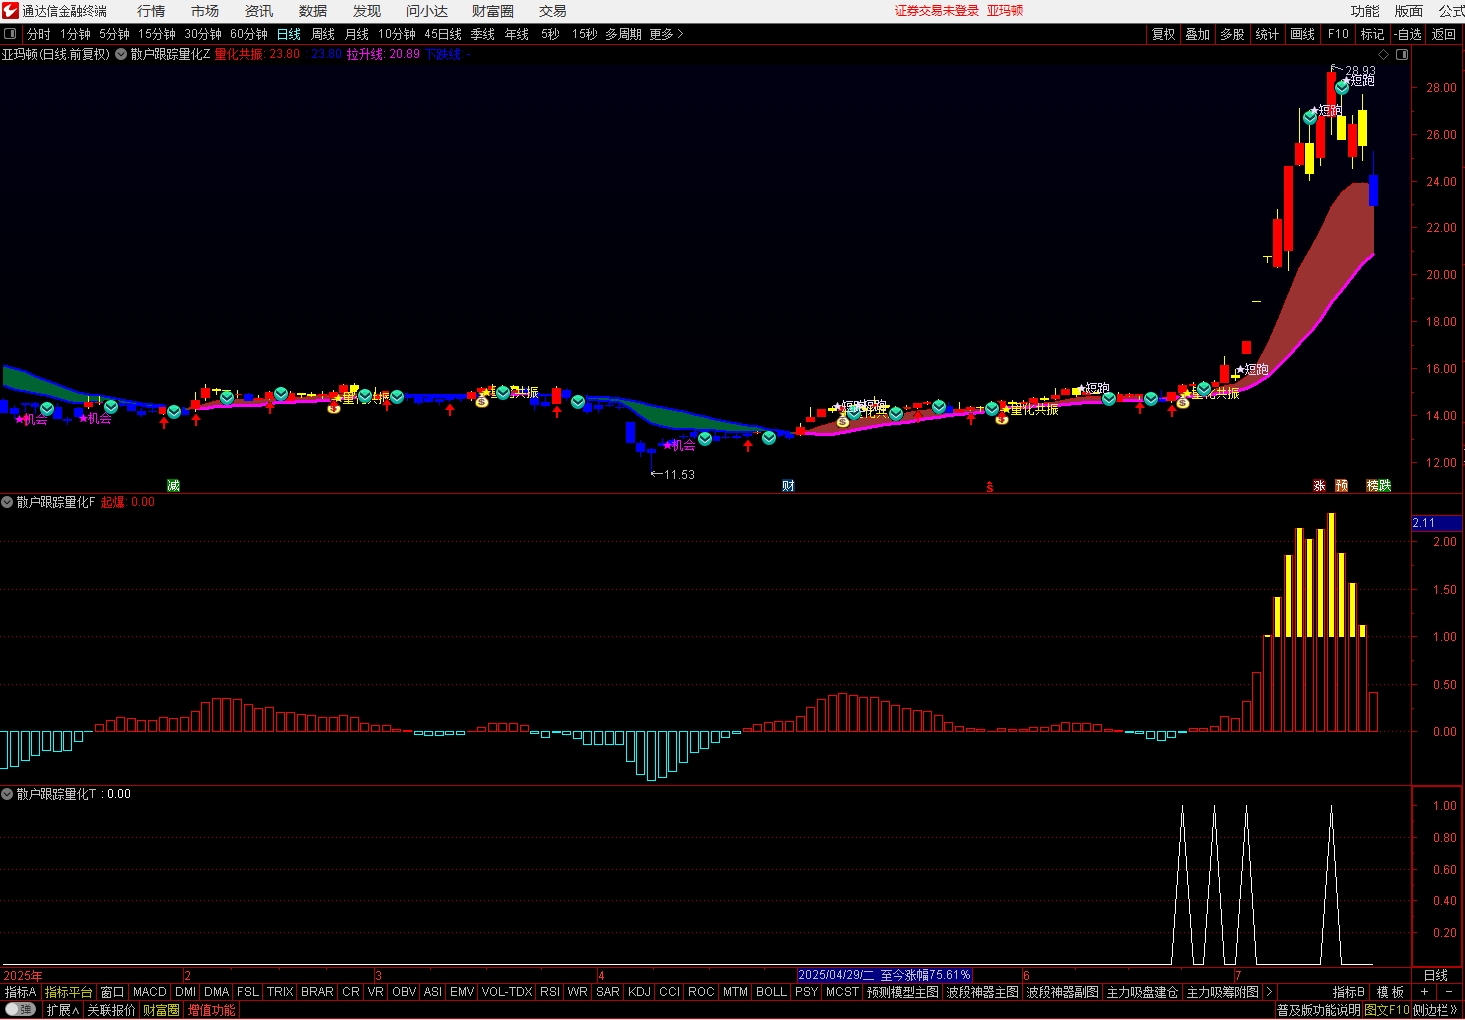Open the 资讯 menu
This screenshot has height=1020, width=1465.
click(x=259, y=11)
